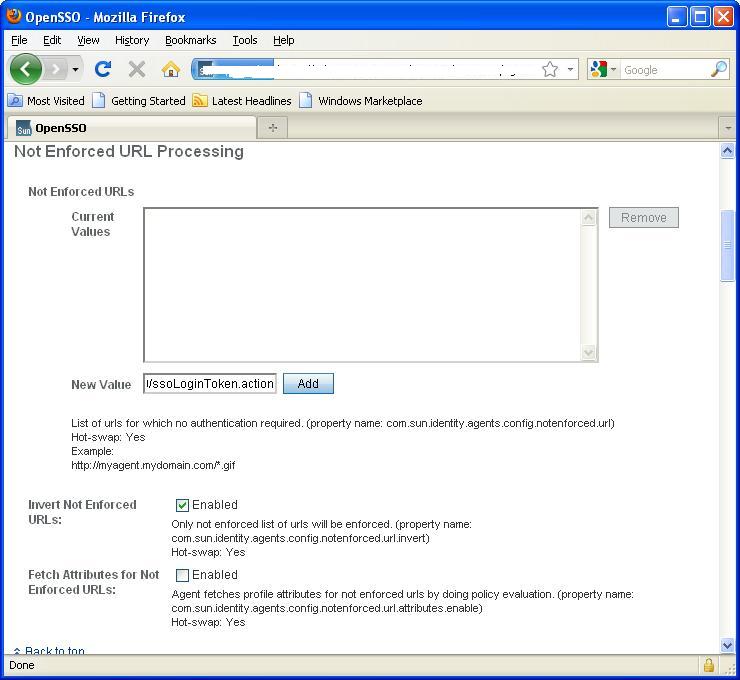Click the Stop loading X icon
The image size is (740, 680).
coord(137,70)
